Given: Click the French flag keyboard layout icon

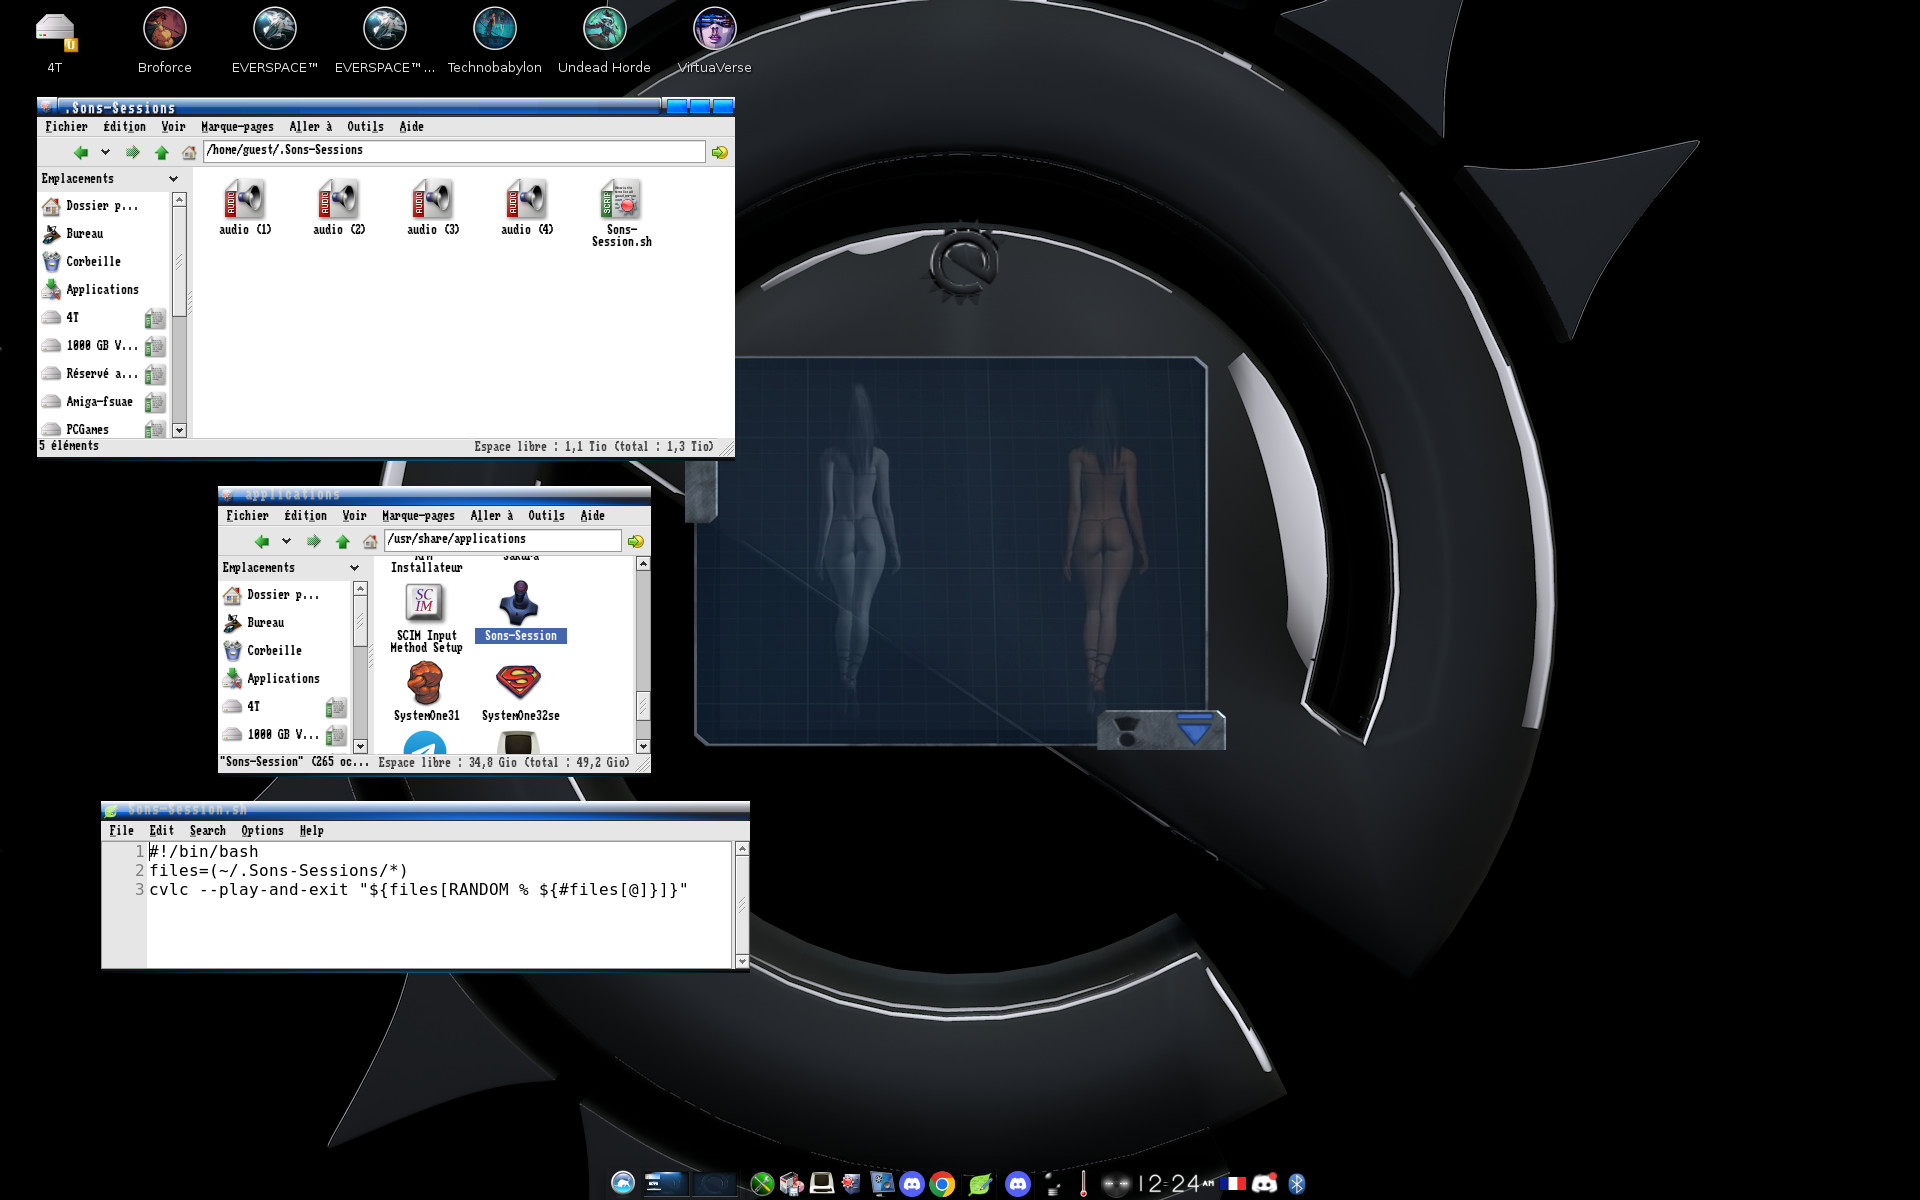Looking at the screenshot, I should pyautogui.click(x=1233, y=1184).
